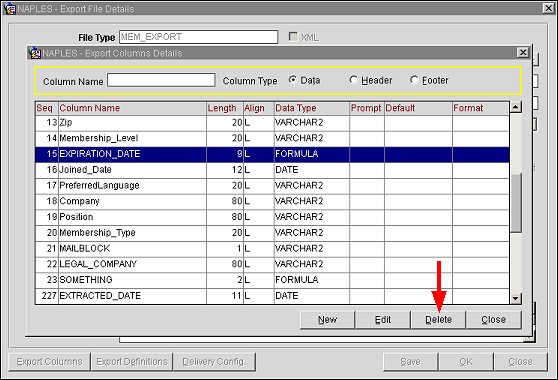The height and width of the screenshot is (380, 558).
Task: Click OK in Export File Details window
Action: pos(466,361)
